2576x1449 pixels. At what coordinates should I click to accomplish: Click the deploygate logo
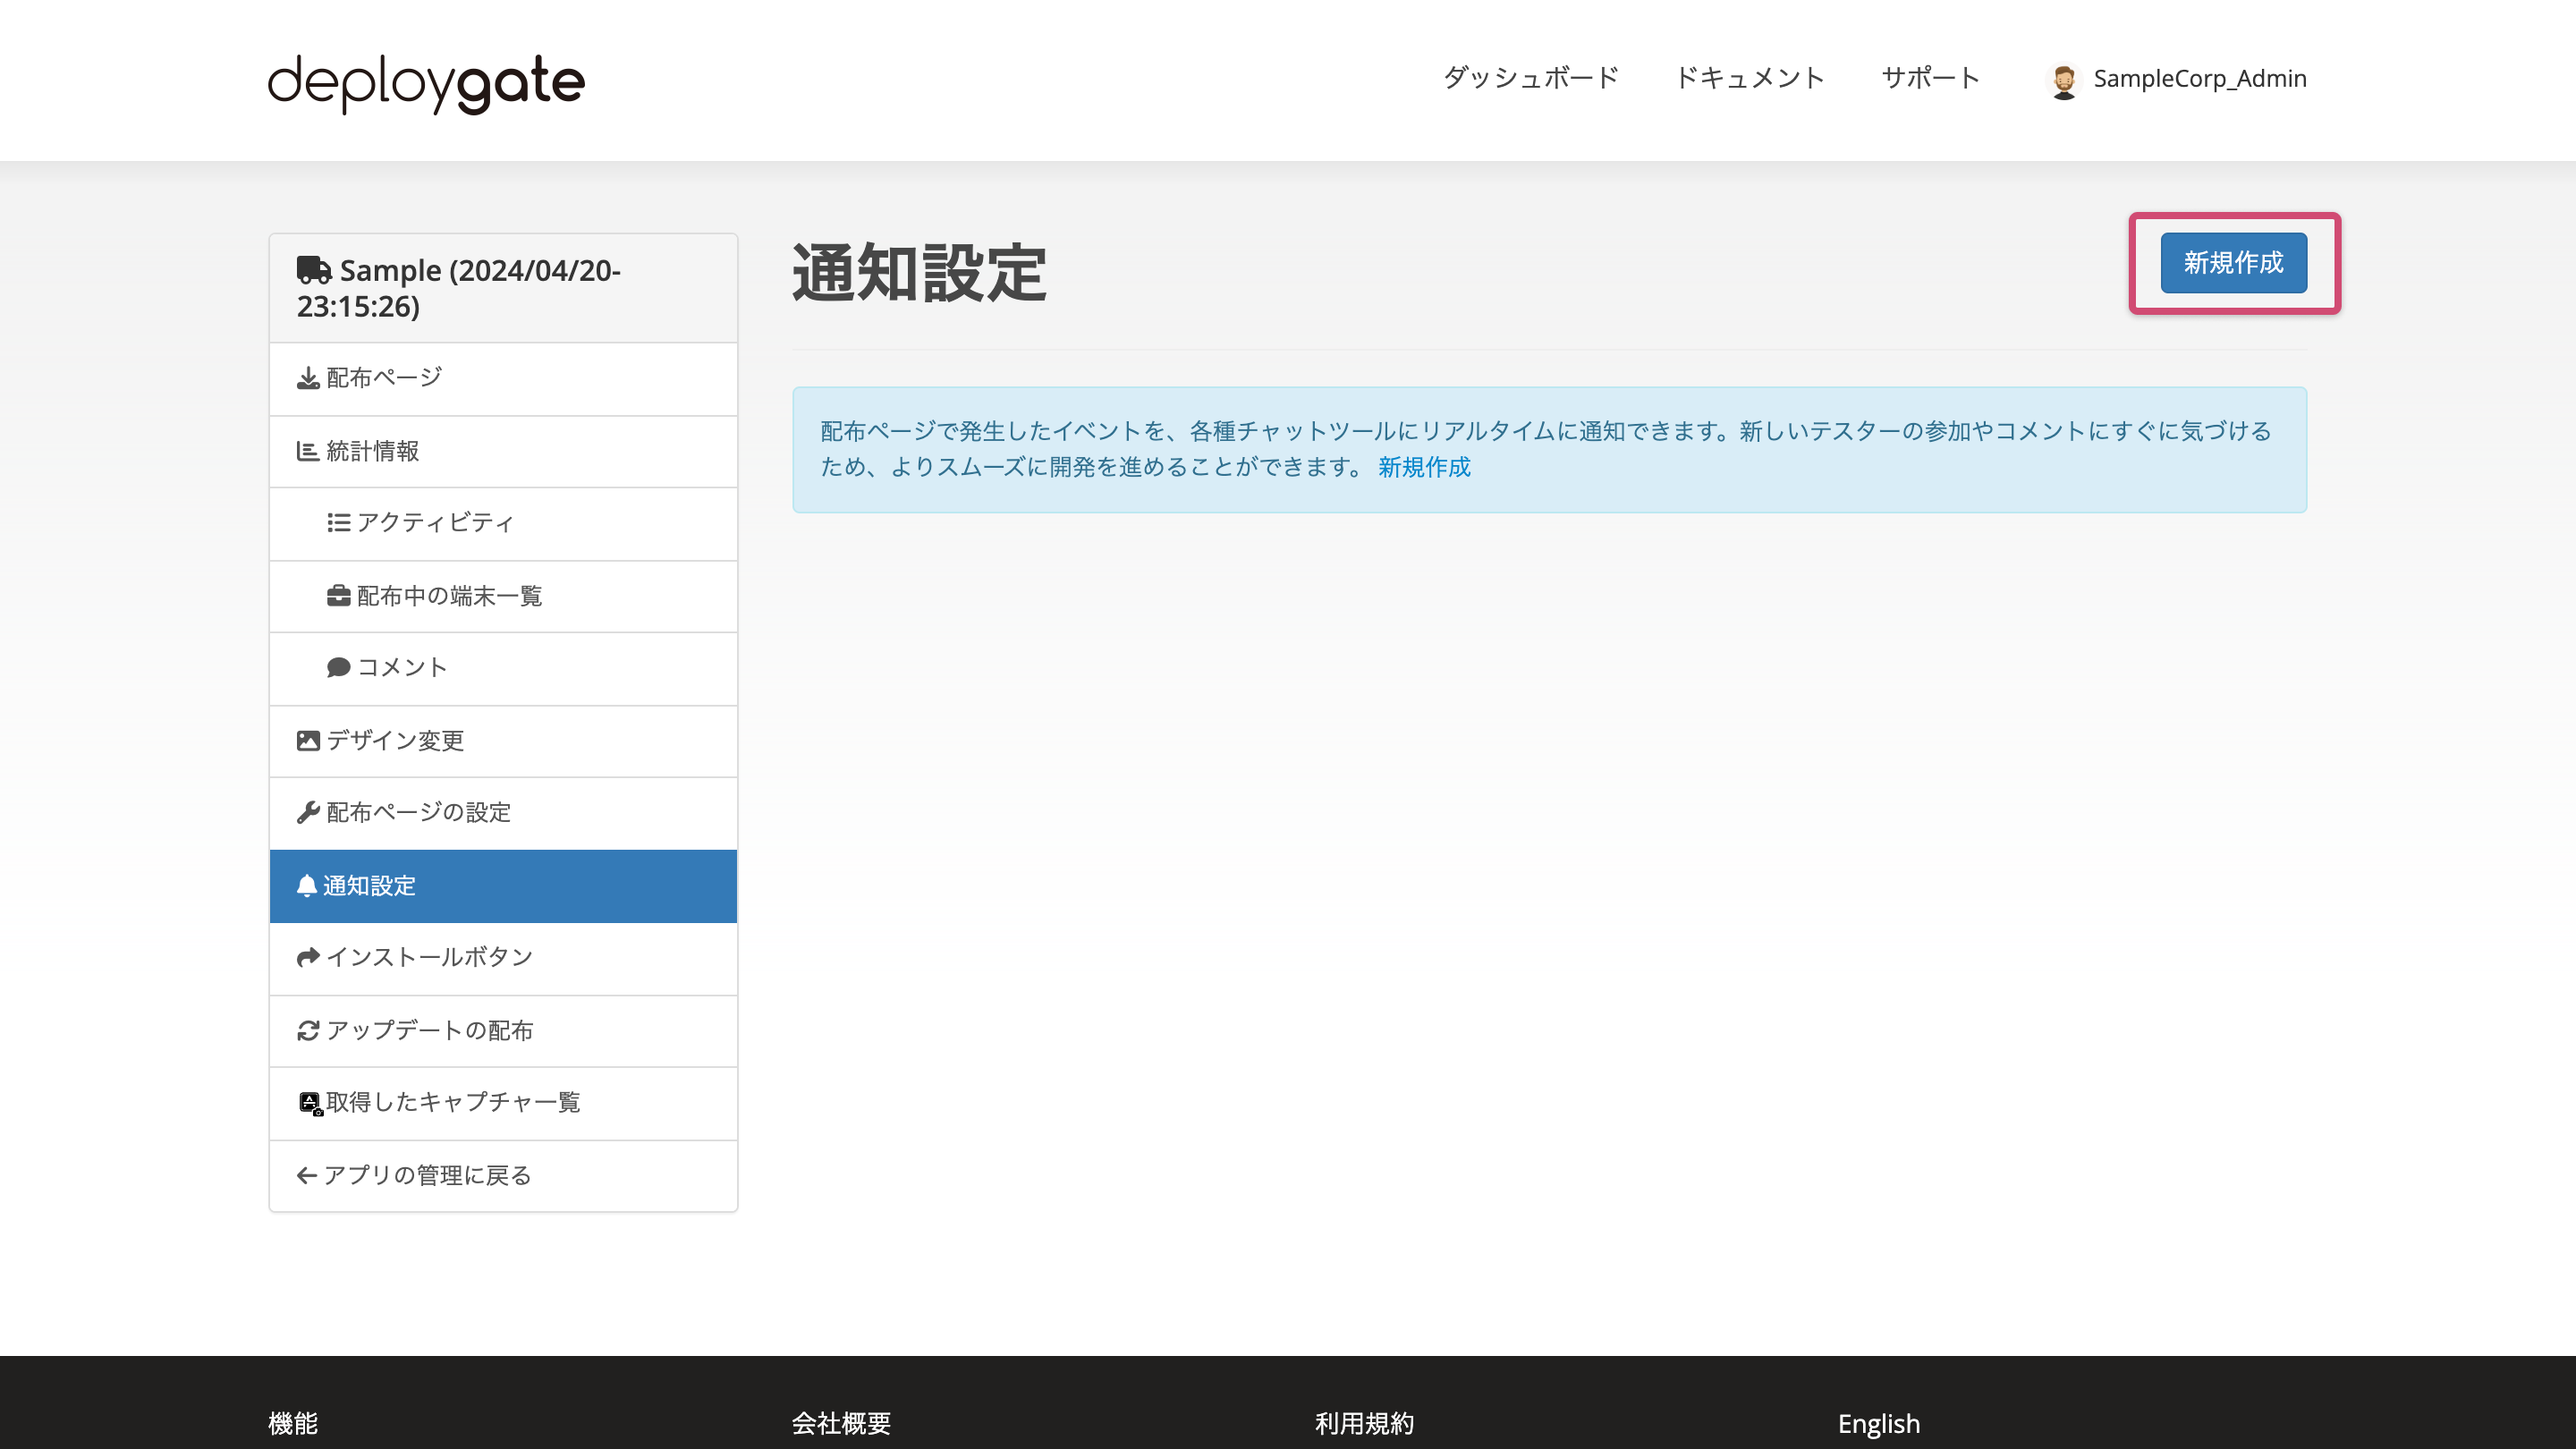(x=424, y=82)
